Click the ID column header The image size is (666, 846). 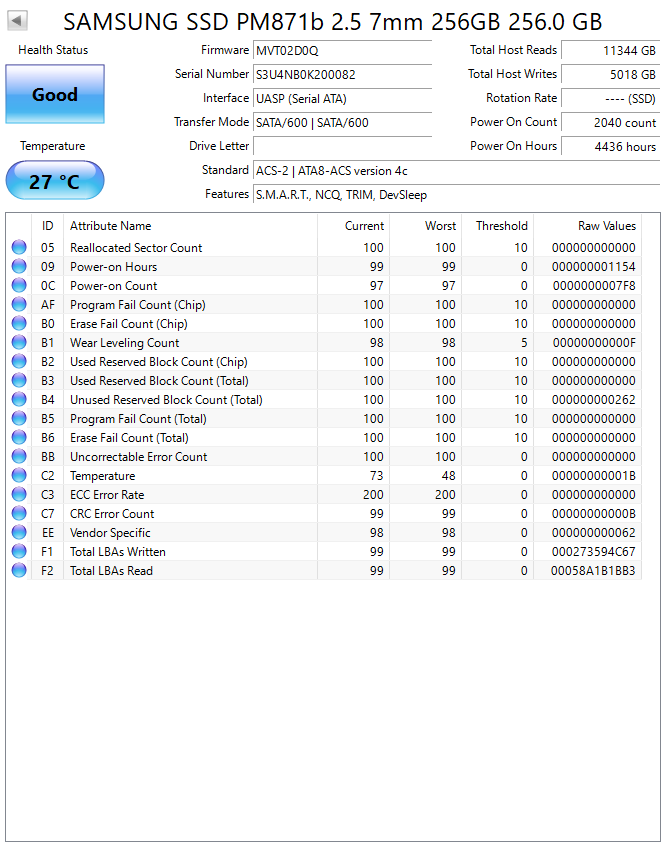tap(47, 226)
